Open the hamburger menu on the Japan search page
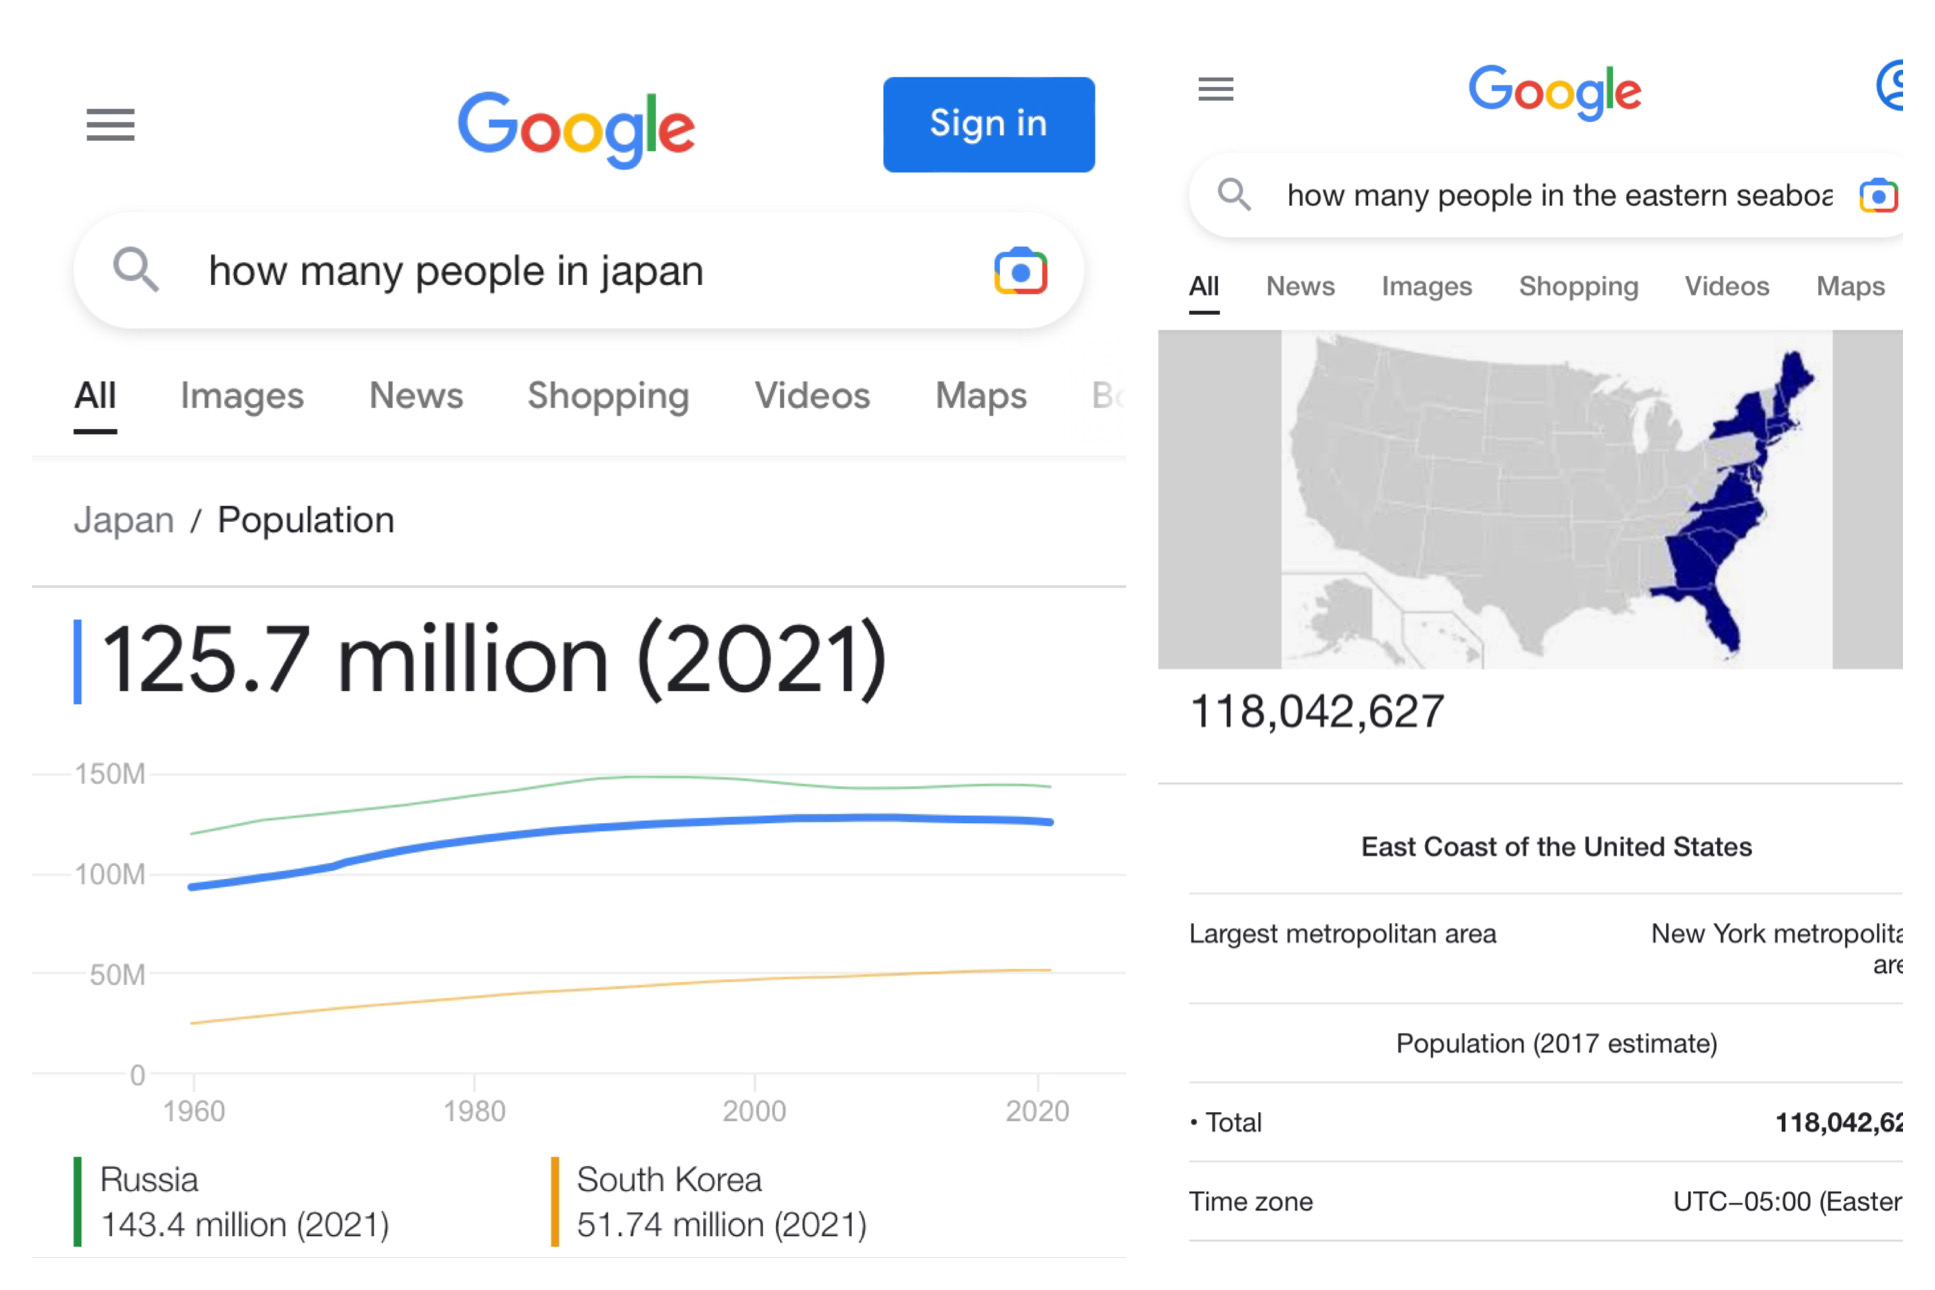Screen dimensions: 1935x1290 coord(110,125)
